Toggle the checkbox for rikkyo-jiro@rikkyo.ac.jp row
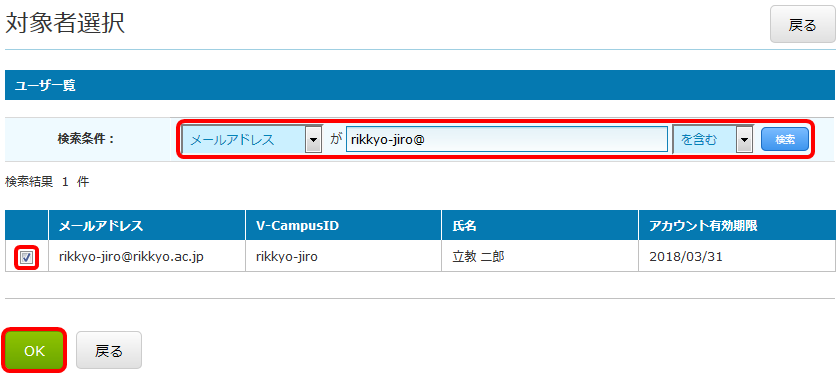This screenshot has width=840, height=374. [26, 258]
